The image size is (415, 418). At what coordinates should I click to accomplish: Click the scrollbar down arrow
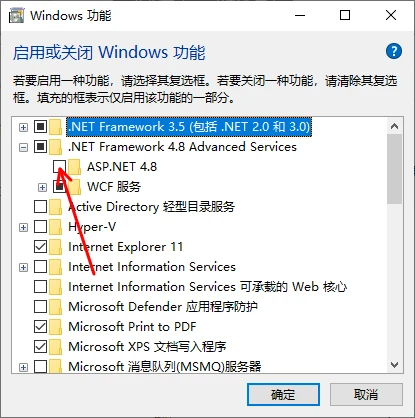coord(395,365)
